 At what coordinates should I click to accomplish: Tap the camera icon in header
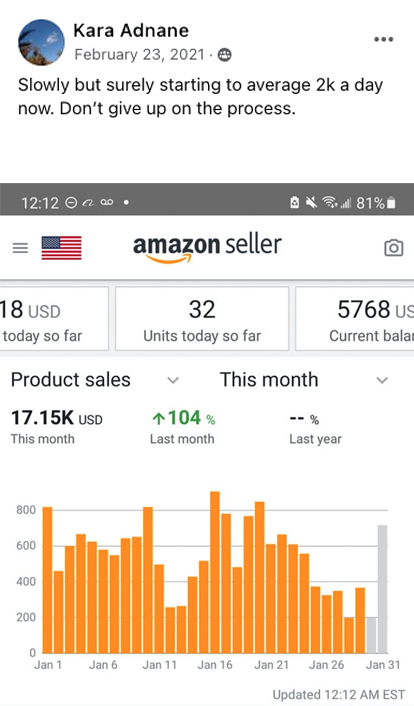[393, 248]
